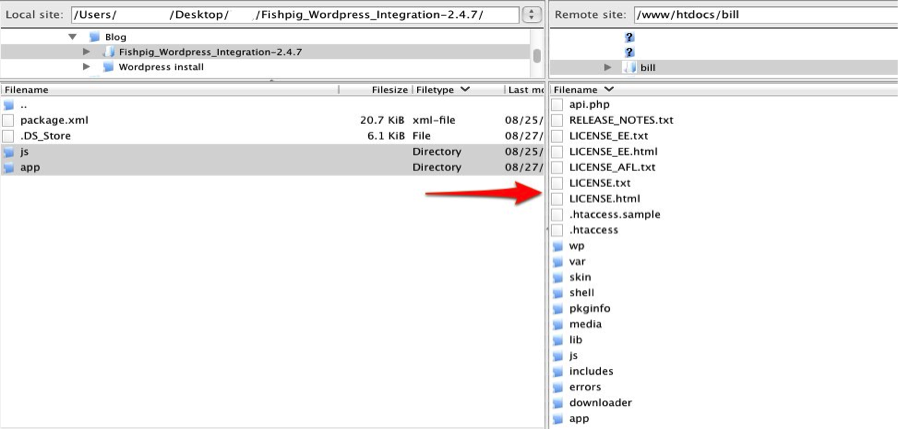Viewport: 898px width, 430px height.
Task: Select the .htaccess file on remote
Action: coord(593,230)
